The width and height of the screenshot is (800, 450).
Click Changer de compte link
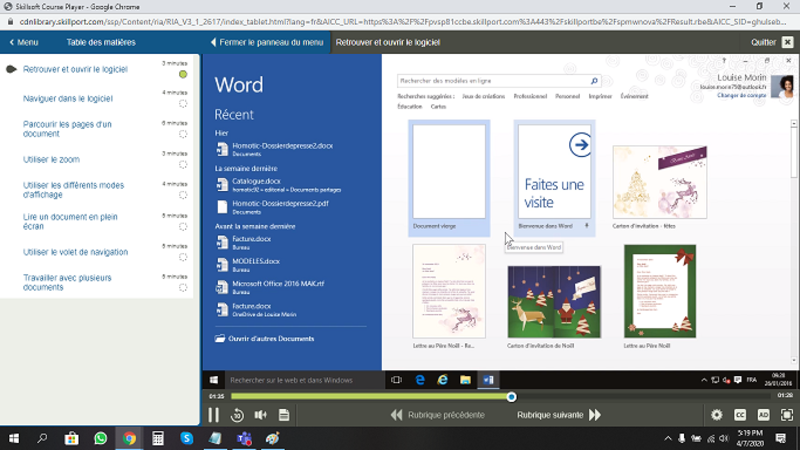click(741, 95)
